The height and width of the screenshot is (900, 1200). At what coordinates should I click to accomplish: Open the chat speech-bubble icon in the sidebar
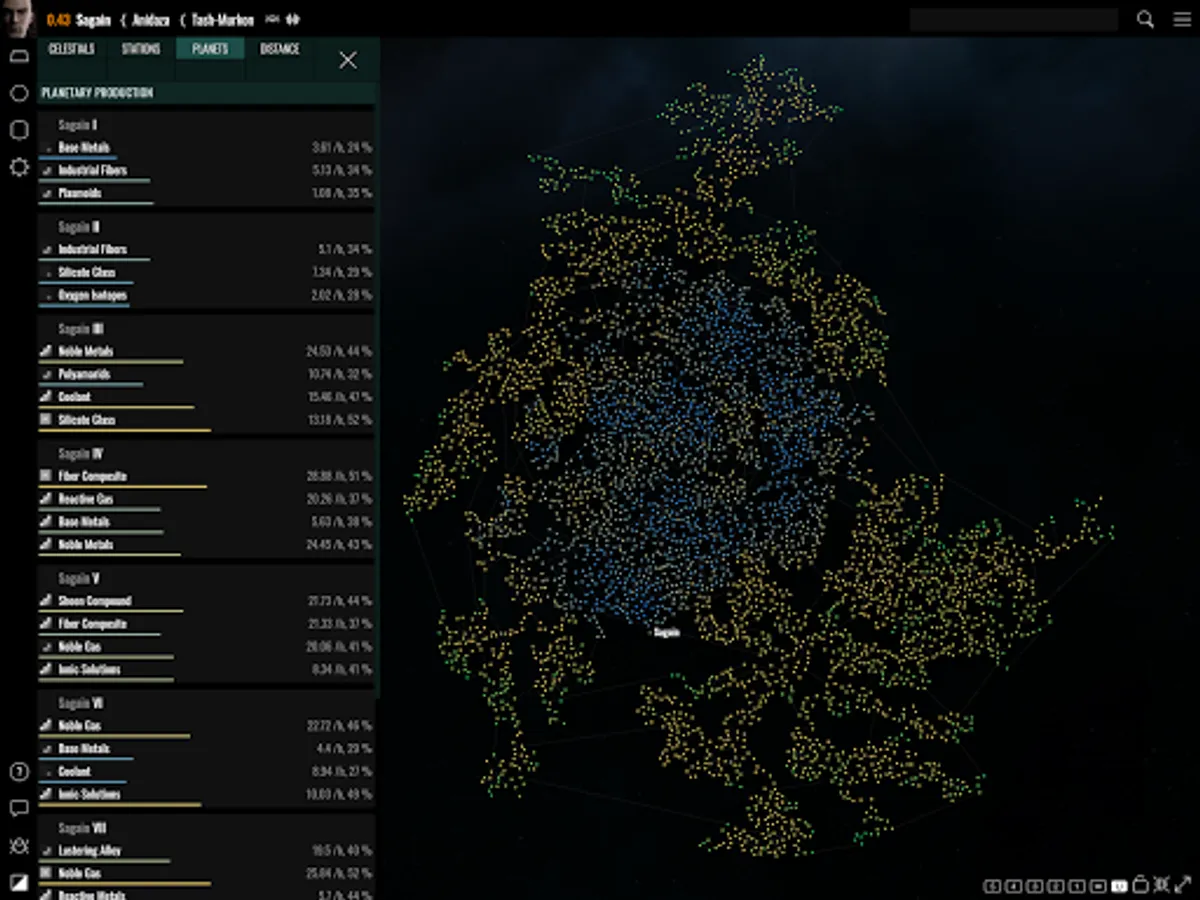click(x=18, y=808)
